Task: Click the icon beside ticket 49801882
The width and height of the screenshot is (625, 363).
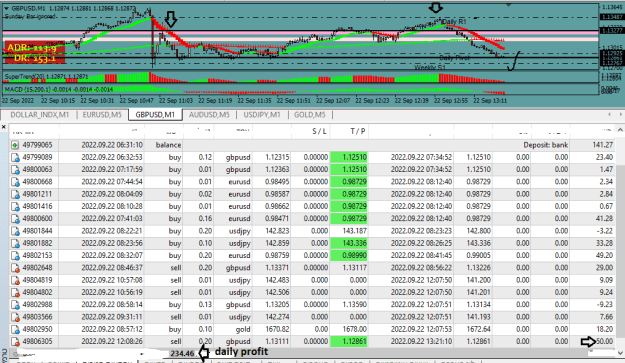Action: 15,243
